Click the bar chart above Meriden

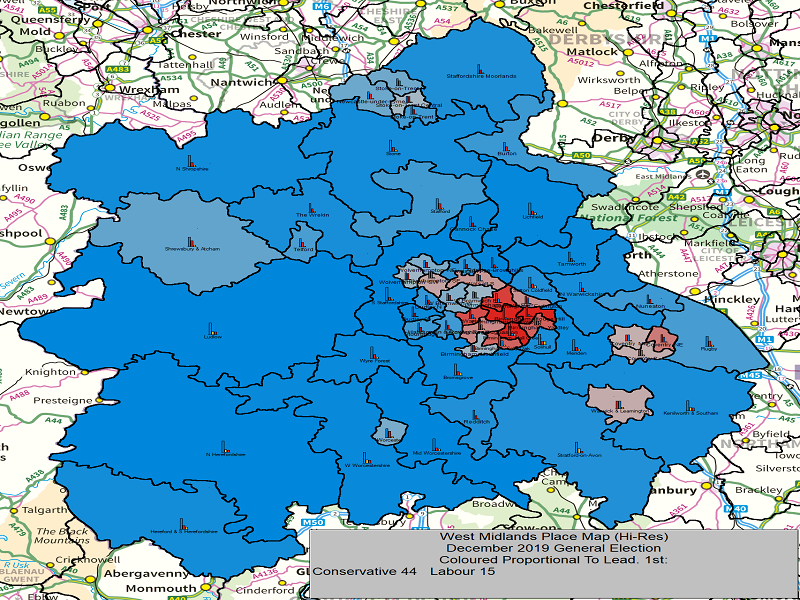575,345
